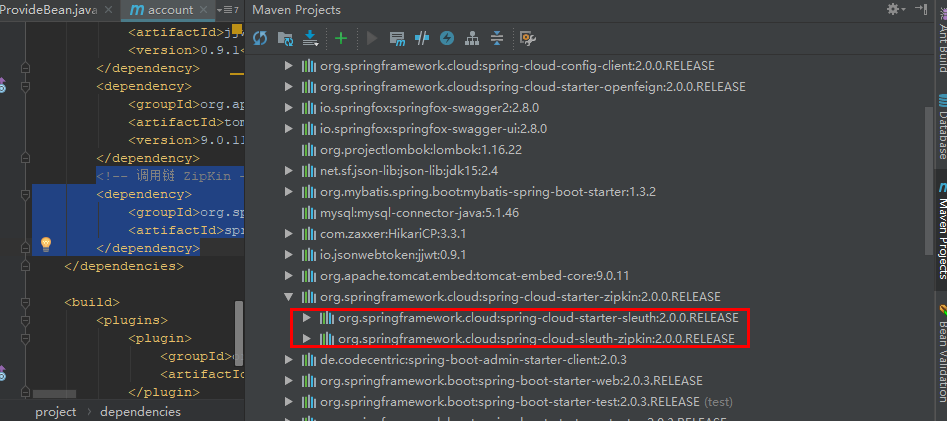Fold the highlighted zipkin dependency block

tap(25, 194)
